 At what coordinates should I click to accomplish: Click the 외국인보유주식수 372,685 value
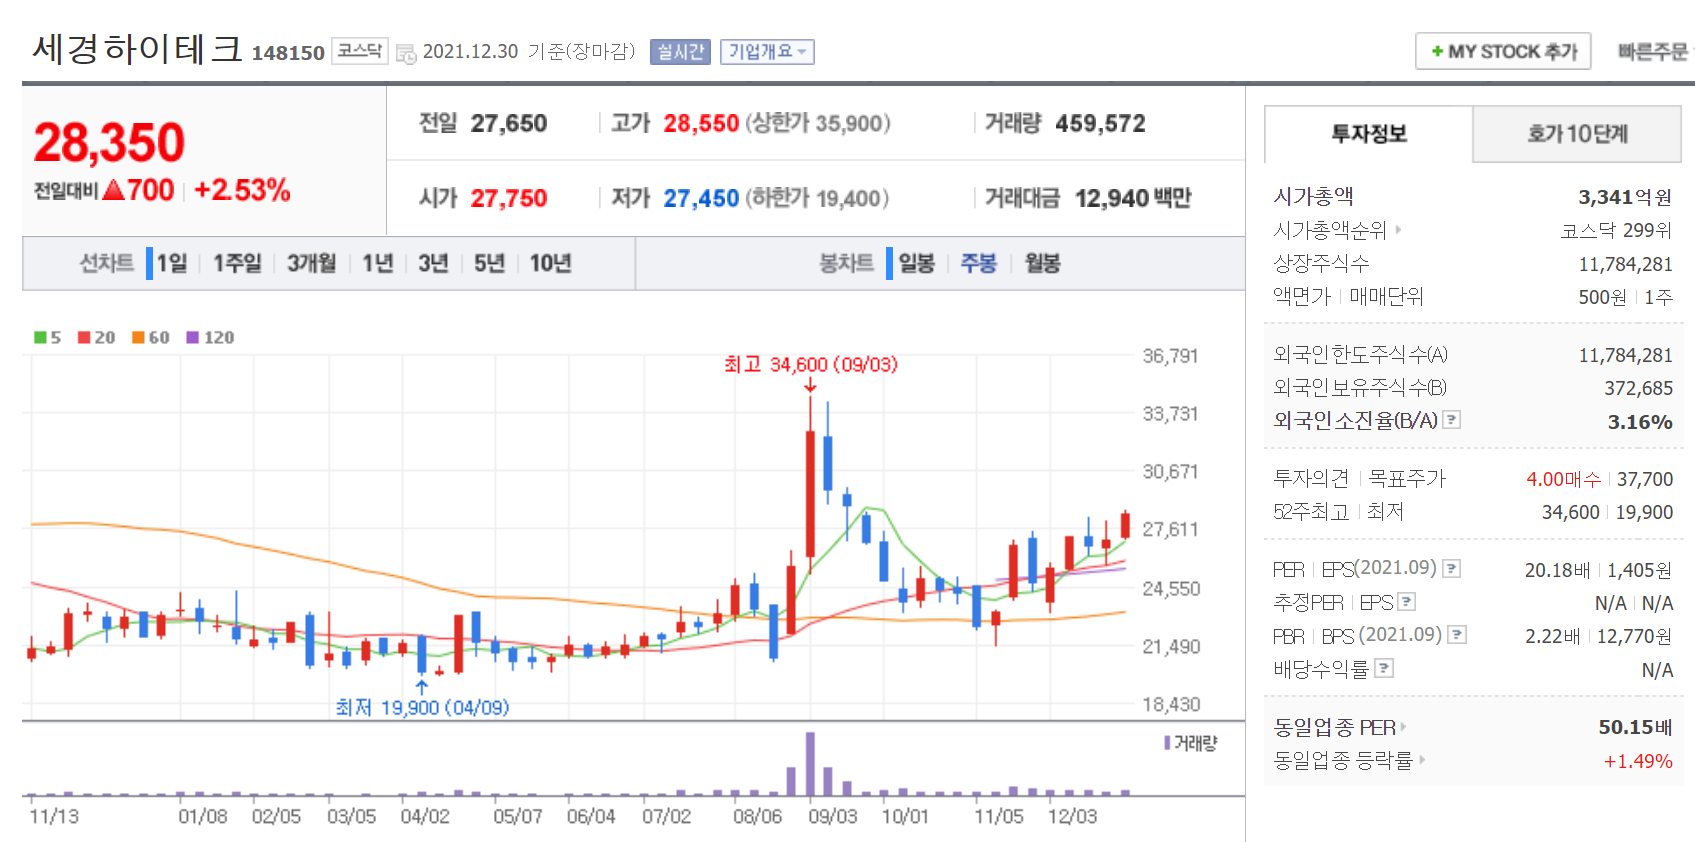1638,388
